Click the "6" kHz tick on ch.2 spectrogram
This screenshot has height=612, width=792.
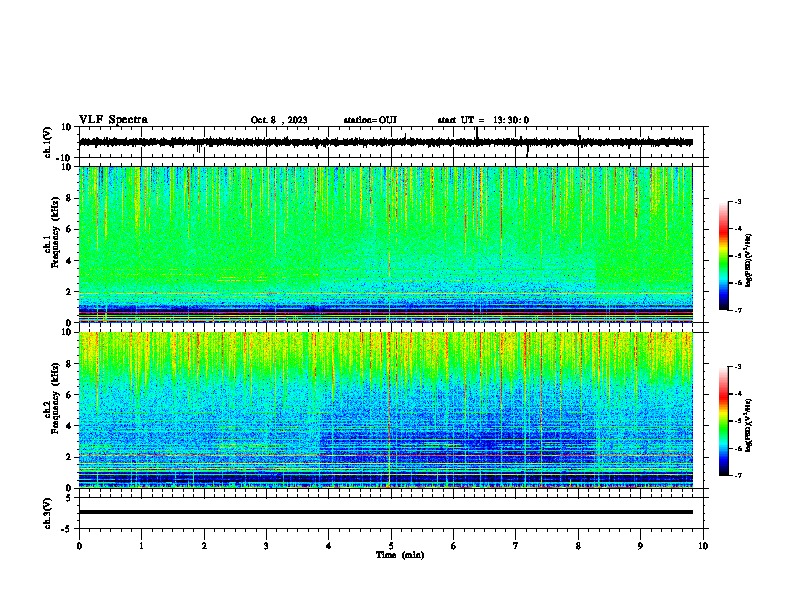click(69, 395)
